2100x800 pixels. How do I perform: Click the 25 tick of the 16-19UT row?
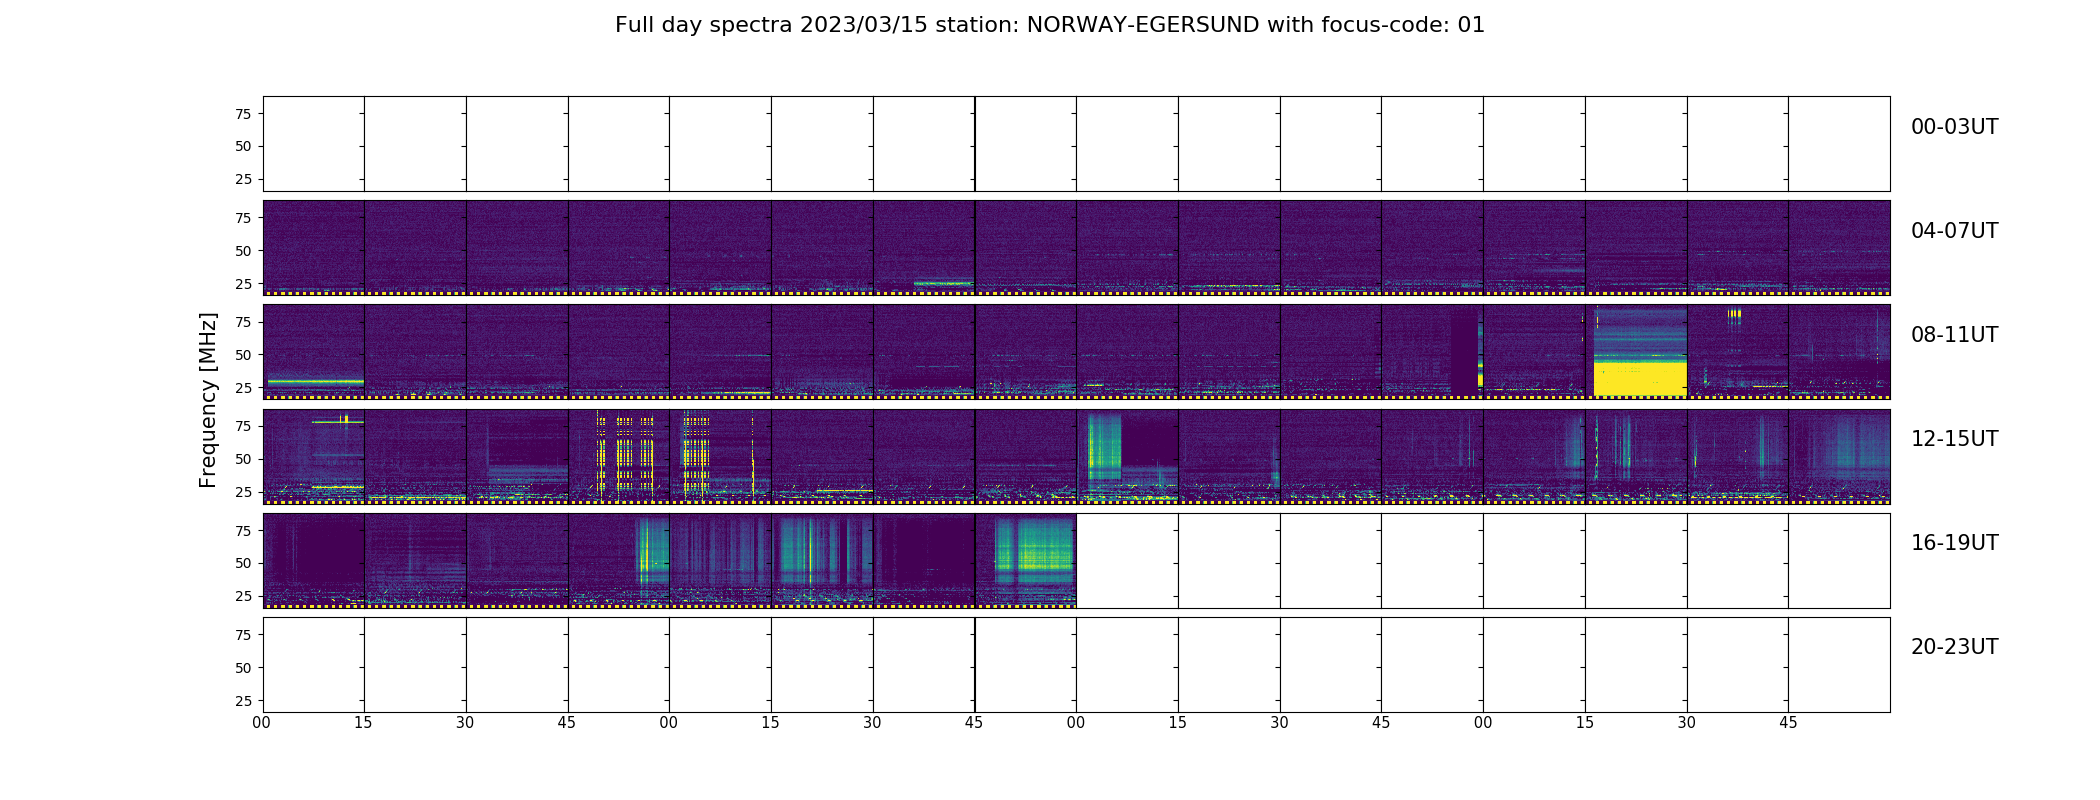pos(243,596)
